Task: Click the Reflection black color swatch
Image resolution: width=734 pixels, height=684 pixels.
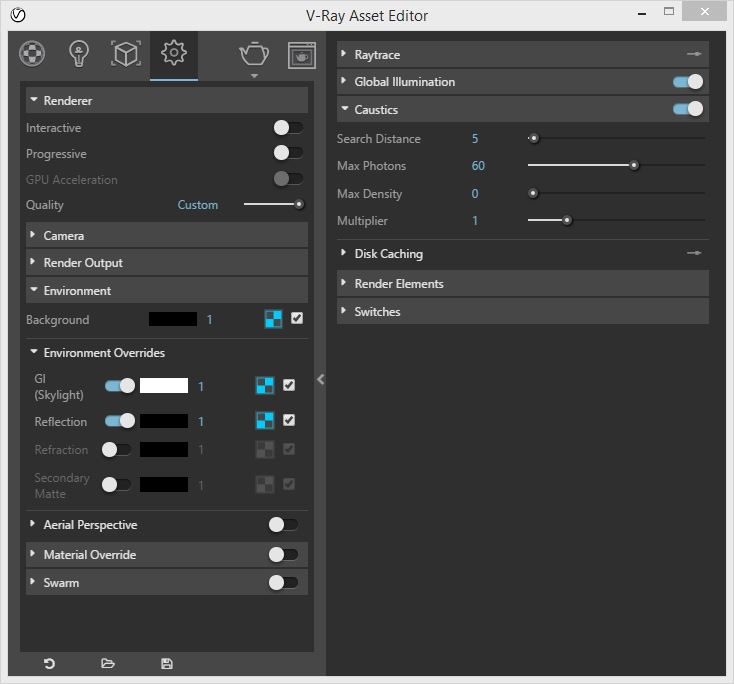Action: [x=164, y=421]
